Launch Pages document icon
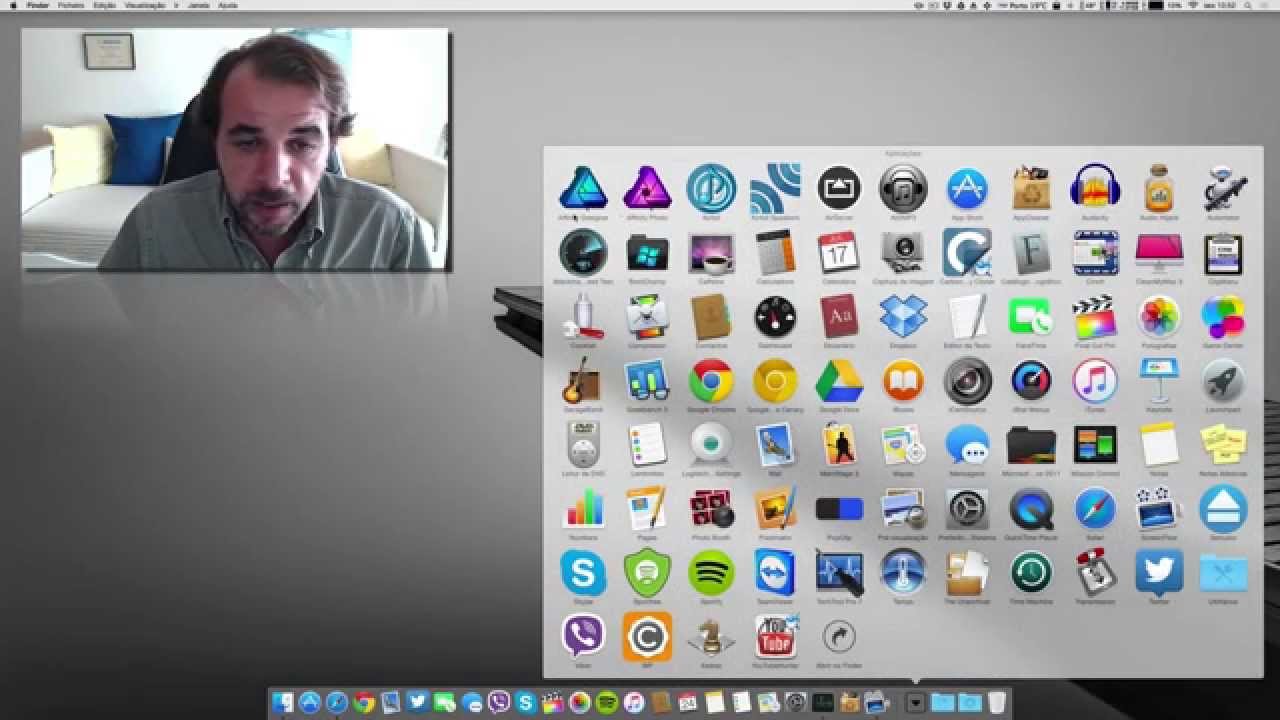 (x=647, y=509)
